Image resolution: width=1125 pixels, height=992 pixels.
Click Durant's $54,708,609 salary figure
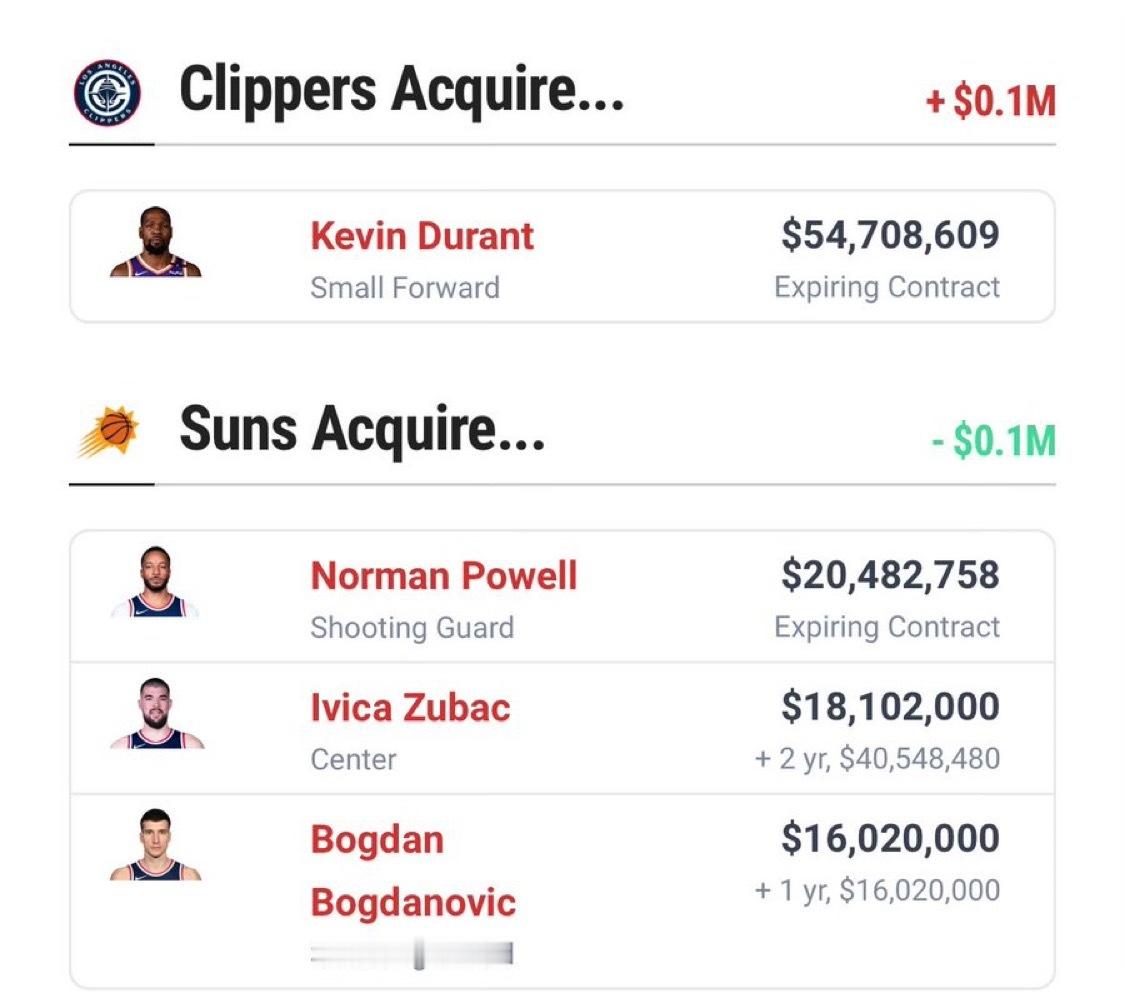[x=890, y=235]
